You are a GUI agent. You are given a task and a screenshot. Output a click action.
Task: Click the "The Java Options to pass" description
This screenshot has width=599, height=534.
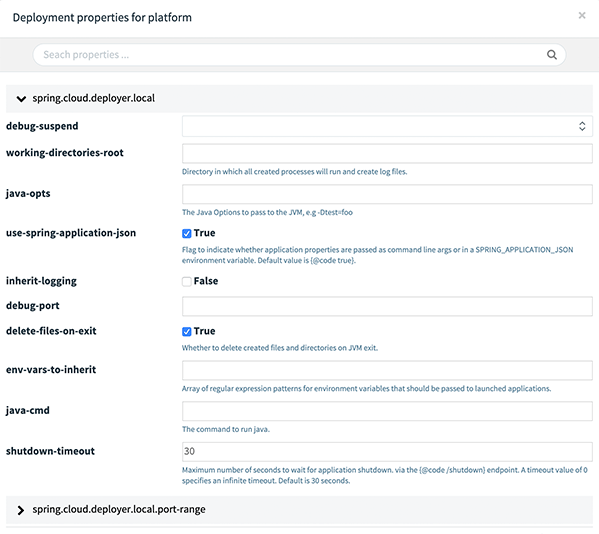coord(267,212)
